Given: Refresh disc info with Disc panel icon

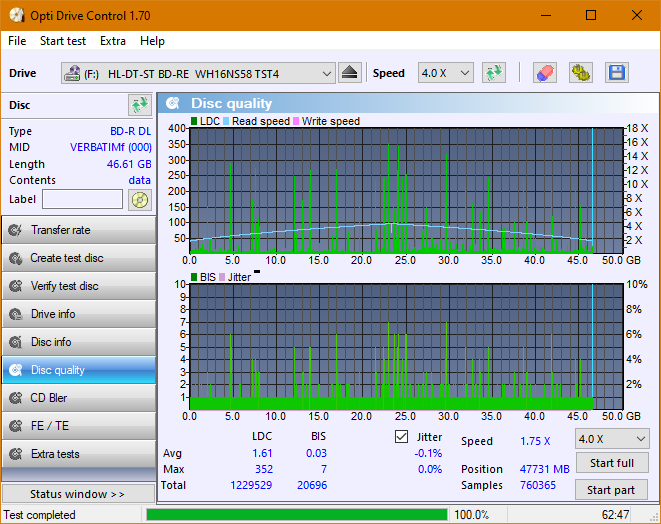Looking at the screenshot, I should pos(140,105).
